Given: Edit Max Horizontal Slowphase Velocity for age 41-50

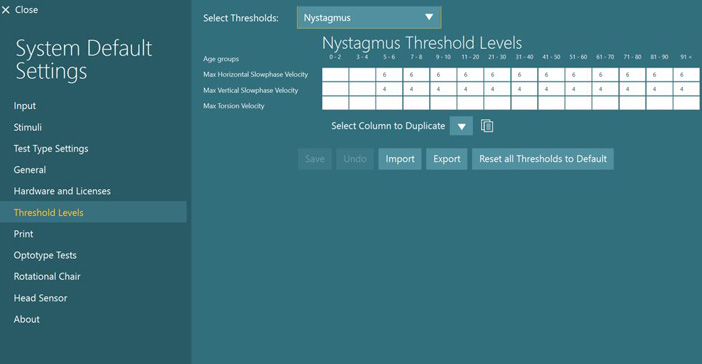Looking at the screenshot, I should (x=551, y=75).
